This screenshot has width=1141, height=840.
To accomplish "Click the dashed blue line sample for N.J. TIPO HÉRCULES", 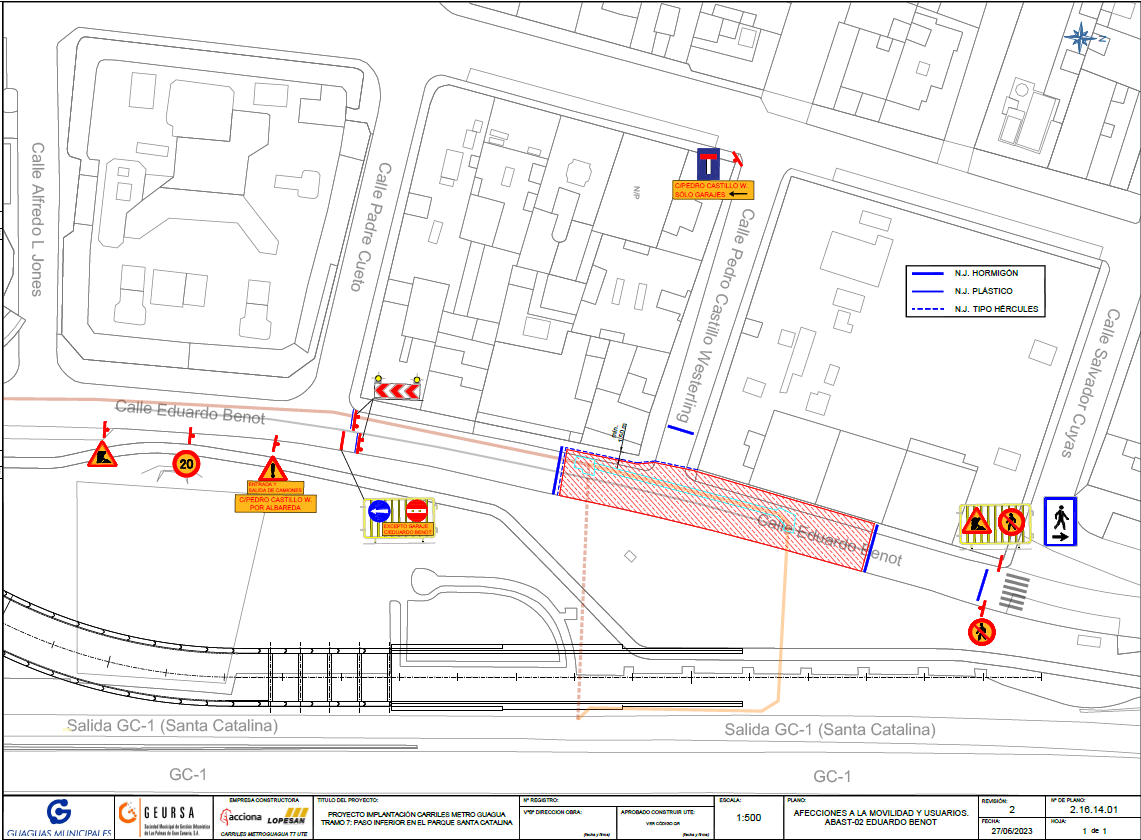I will pyautogui.click(x=928, y=309).
